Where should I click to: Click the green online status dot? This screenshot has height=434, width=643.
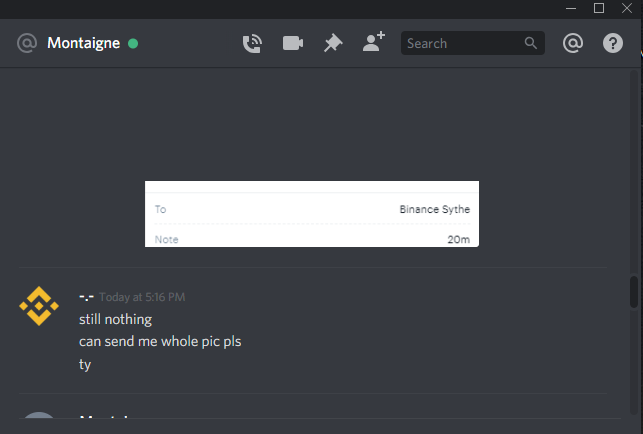coord(133,43)
